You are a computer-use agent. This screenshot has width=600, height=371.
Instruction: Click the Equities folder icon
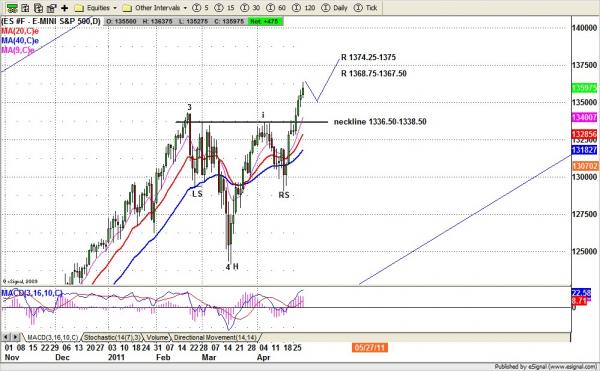coord(79,8)
